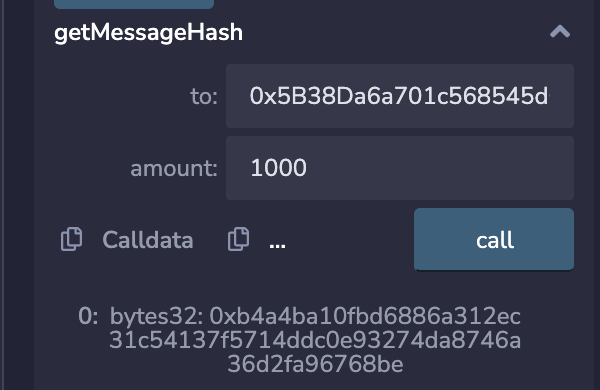Click the getMessageHash function title
The height and width of the screenshot is (390, 600).
pyautogui.click(x=148, y=33)
